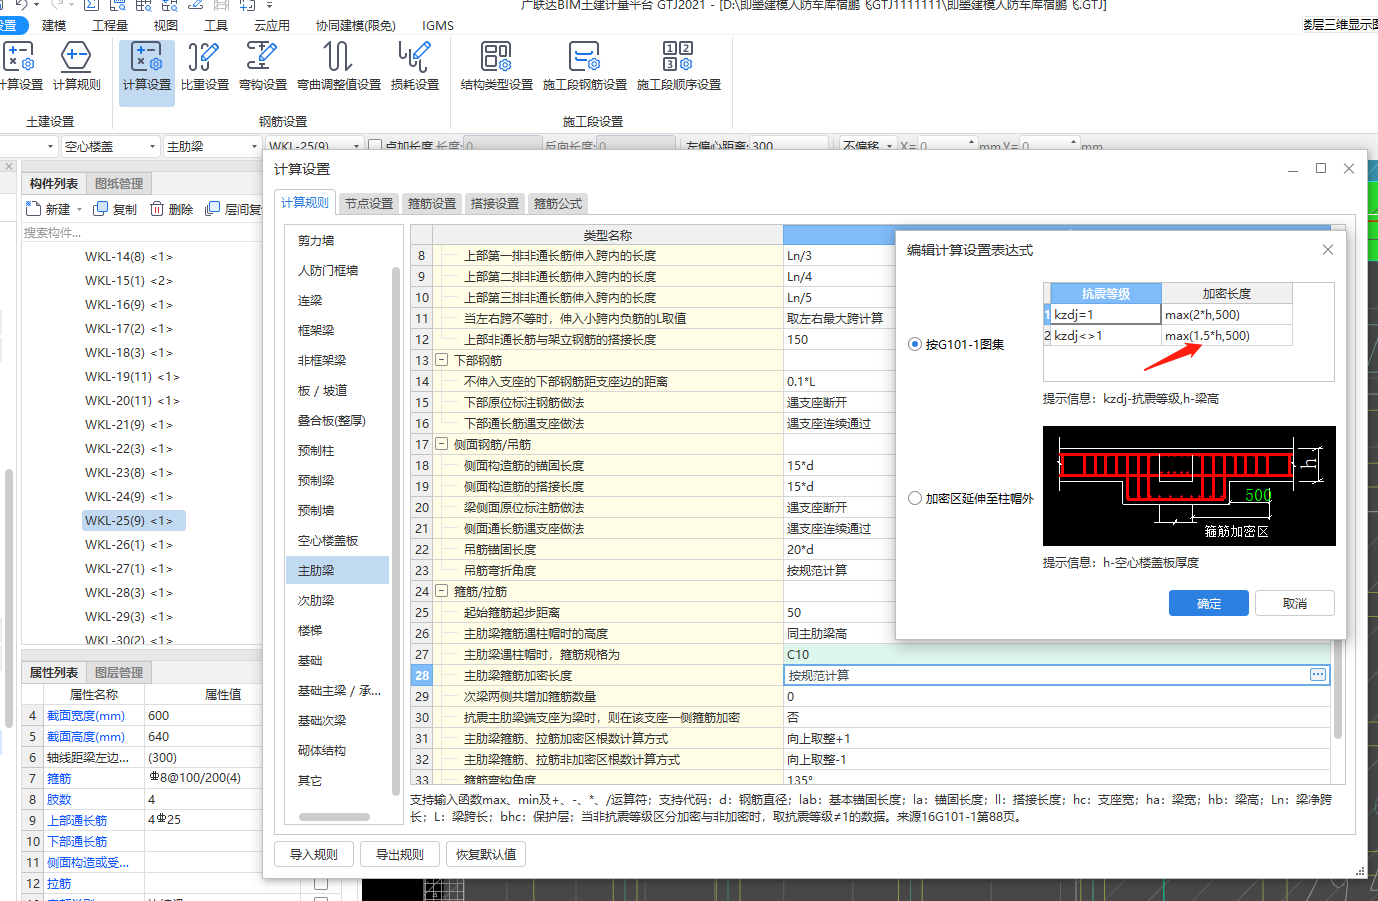The width and height of the screenshot is (1378, 901).
Task: Open 施工段钢筋设置 ribbon tool
Action: point(585,66)
